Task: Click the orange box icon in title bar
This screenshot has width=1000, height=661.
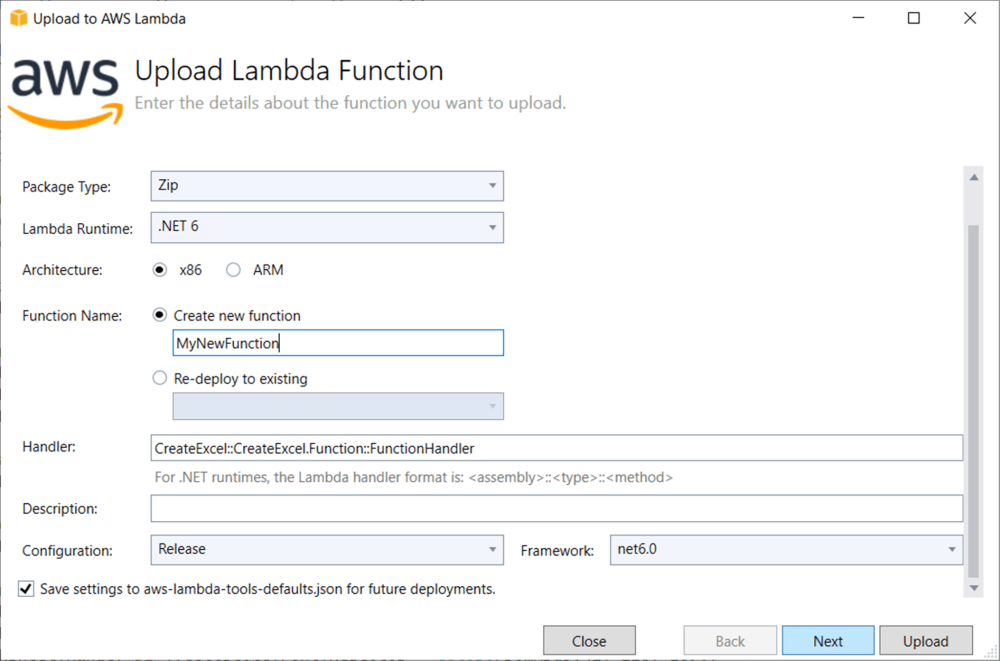Action: coord(17,18)
